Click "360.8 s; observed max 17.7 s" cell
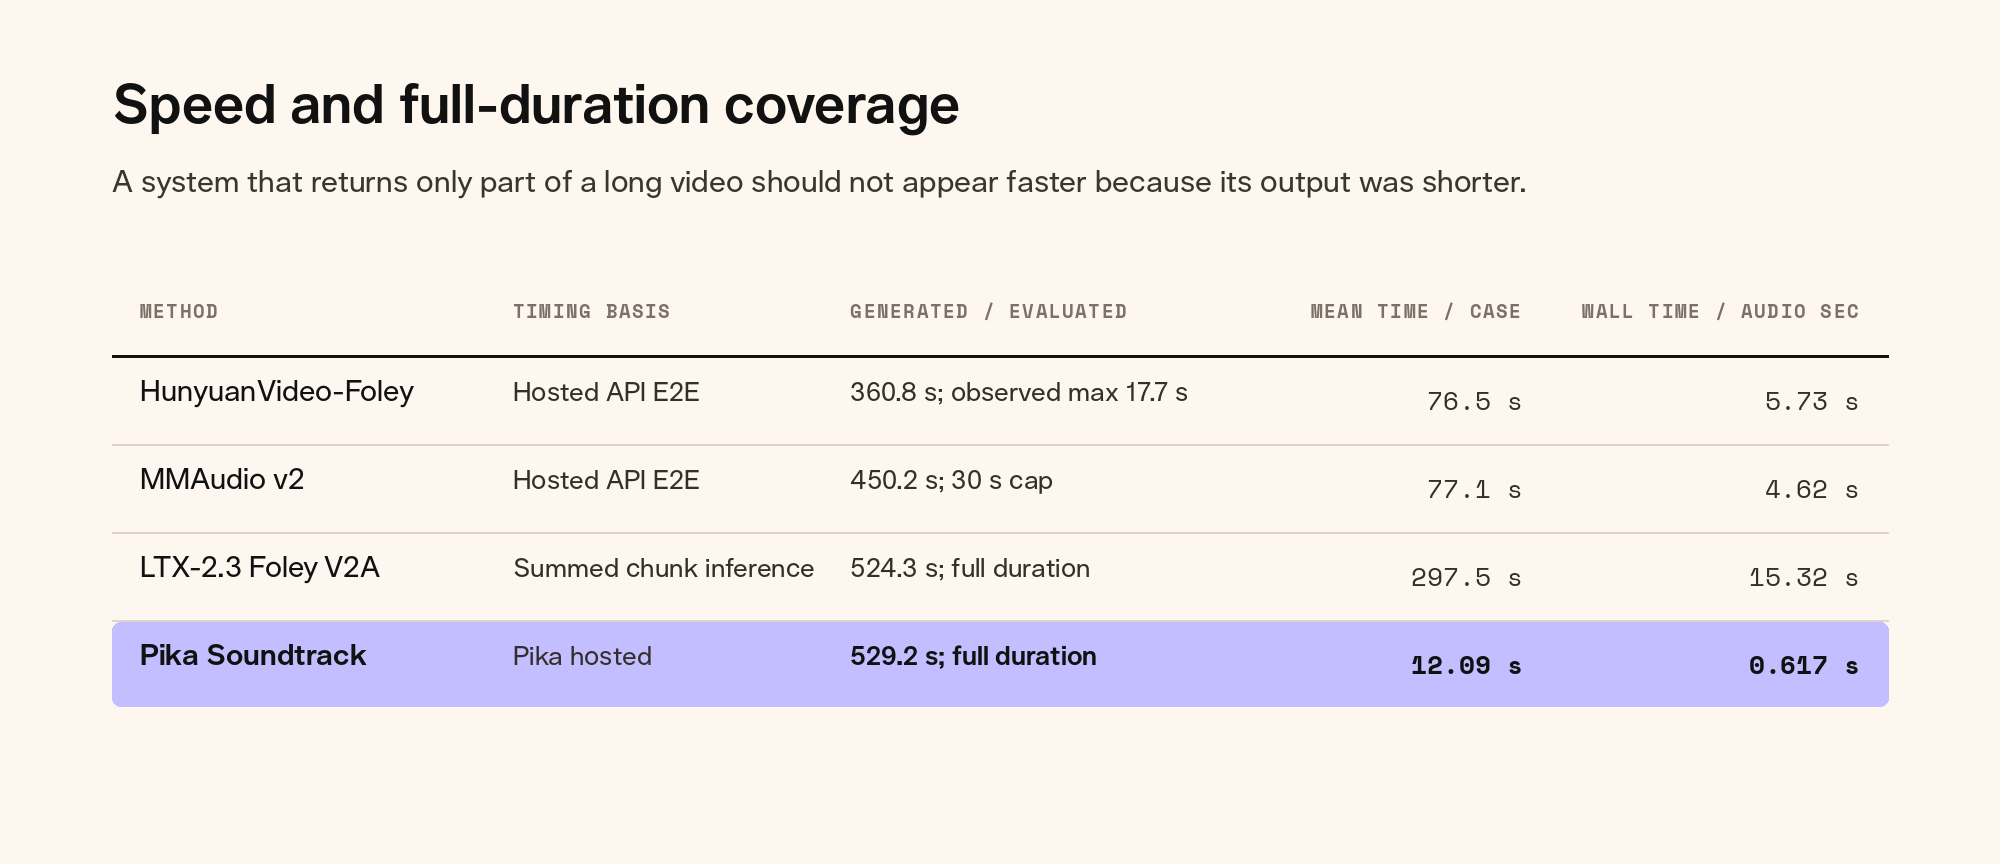The width and height of the screenshot is (2000, 864). click(x=1019, y=392)
